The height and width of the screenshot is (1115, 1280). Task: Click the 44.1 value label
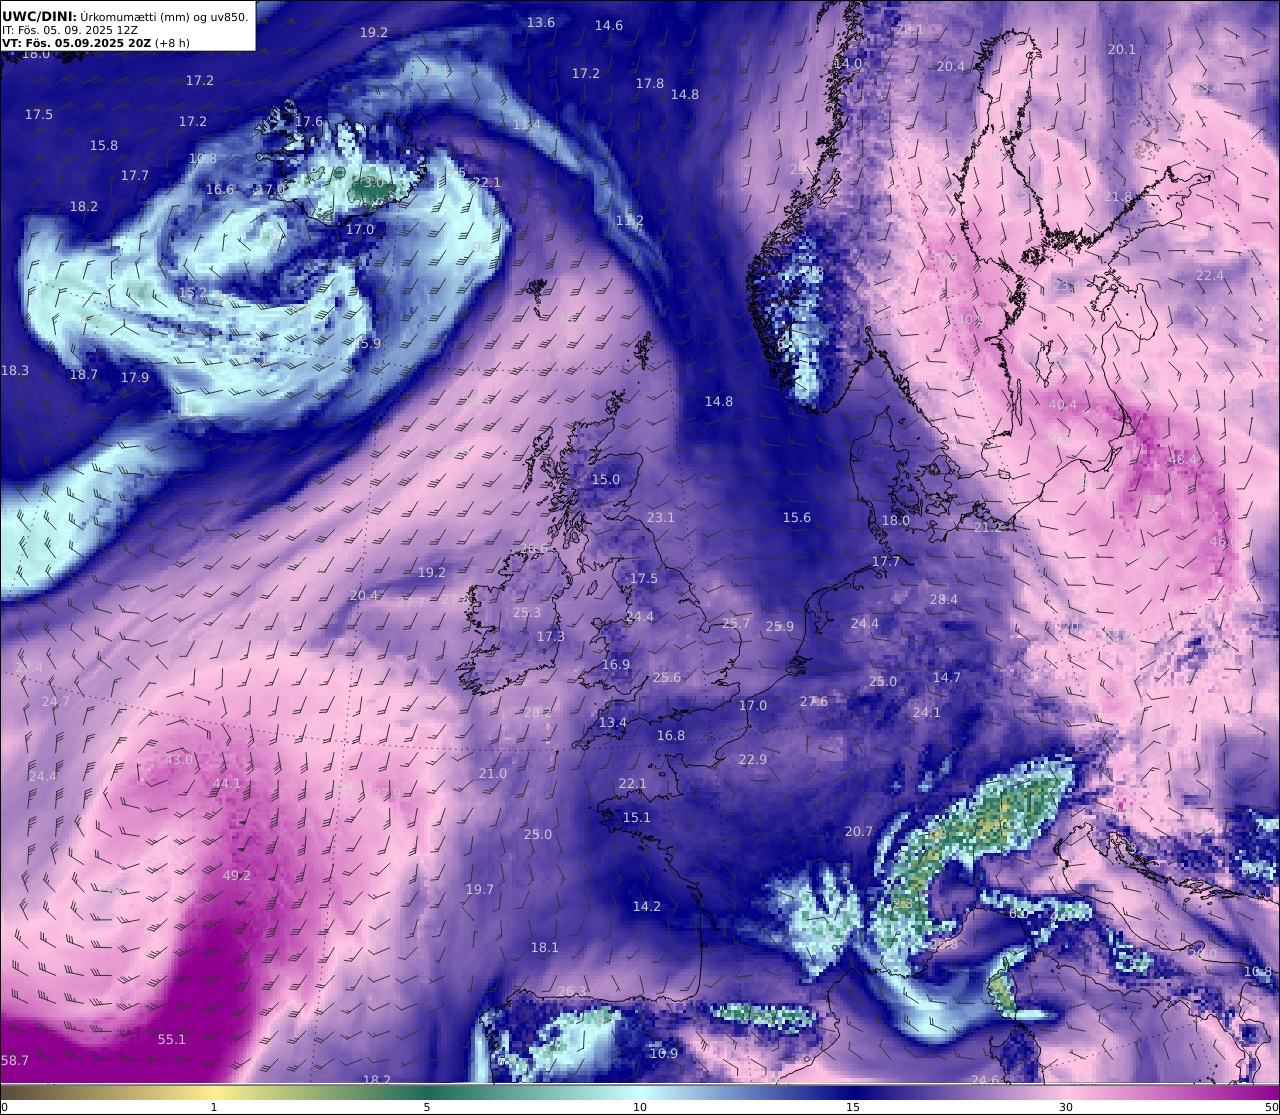click(x=227, y=783)
